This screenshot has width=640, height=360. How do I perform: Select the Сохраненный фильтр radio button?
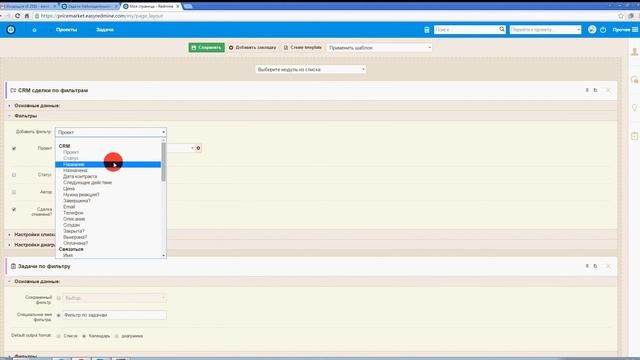59,298
